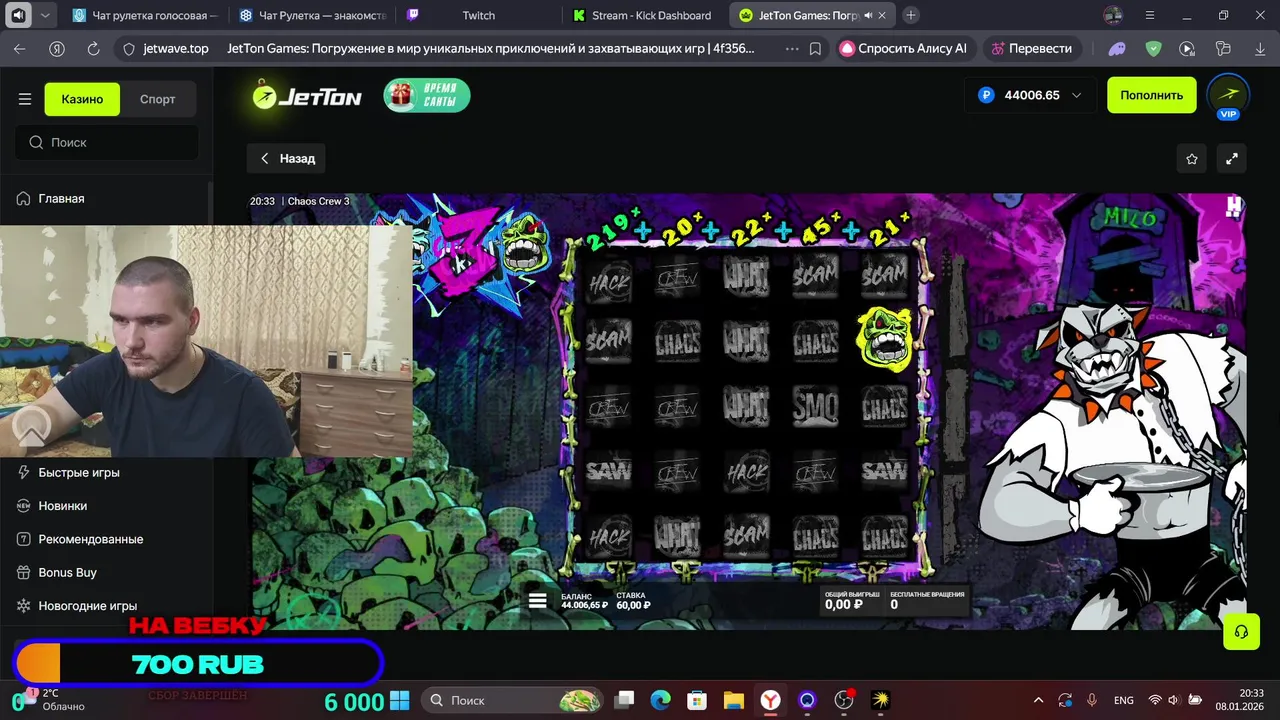Screen dimensions: 1280x720
Task: Open Рекомендованные in the sidebar
Action: click(x=91, y=539)
